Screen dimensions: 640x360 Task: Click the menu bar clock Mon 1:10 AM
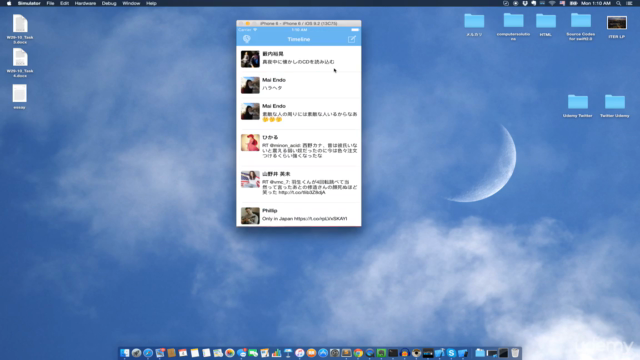[x=596, y=3]
